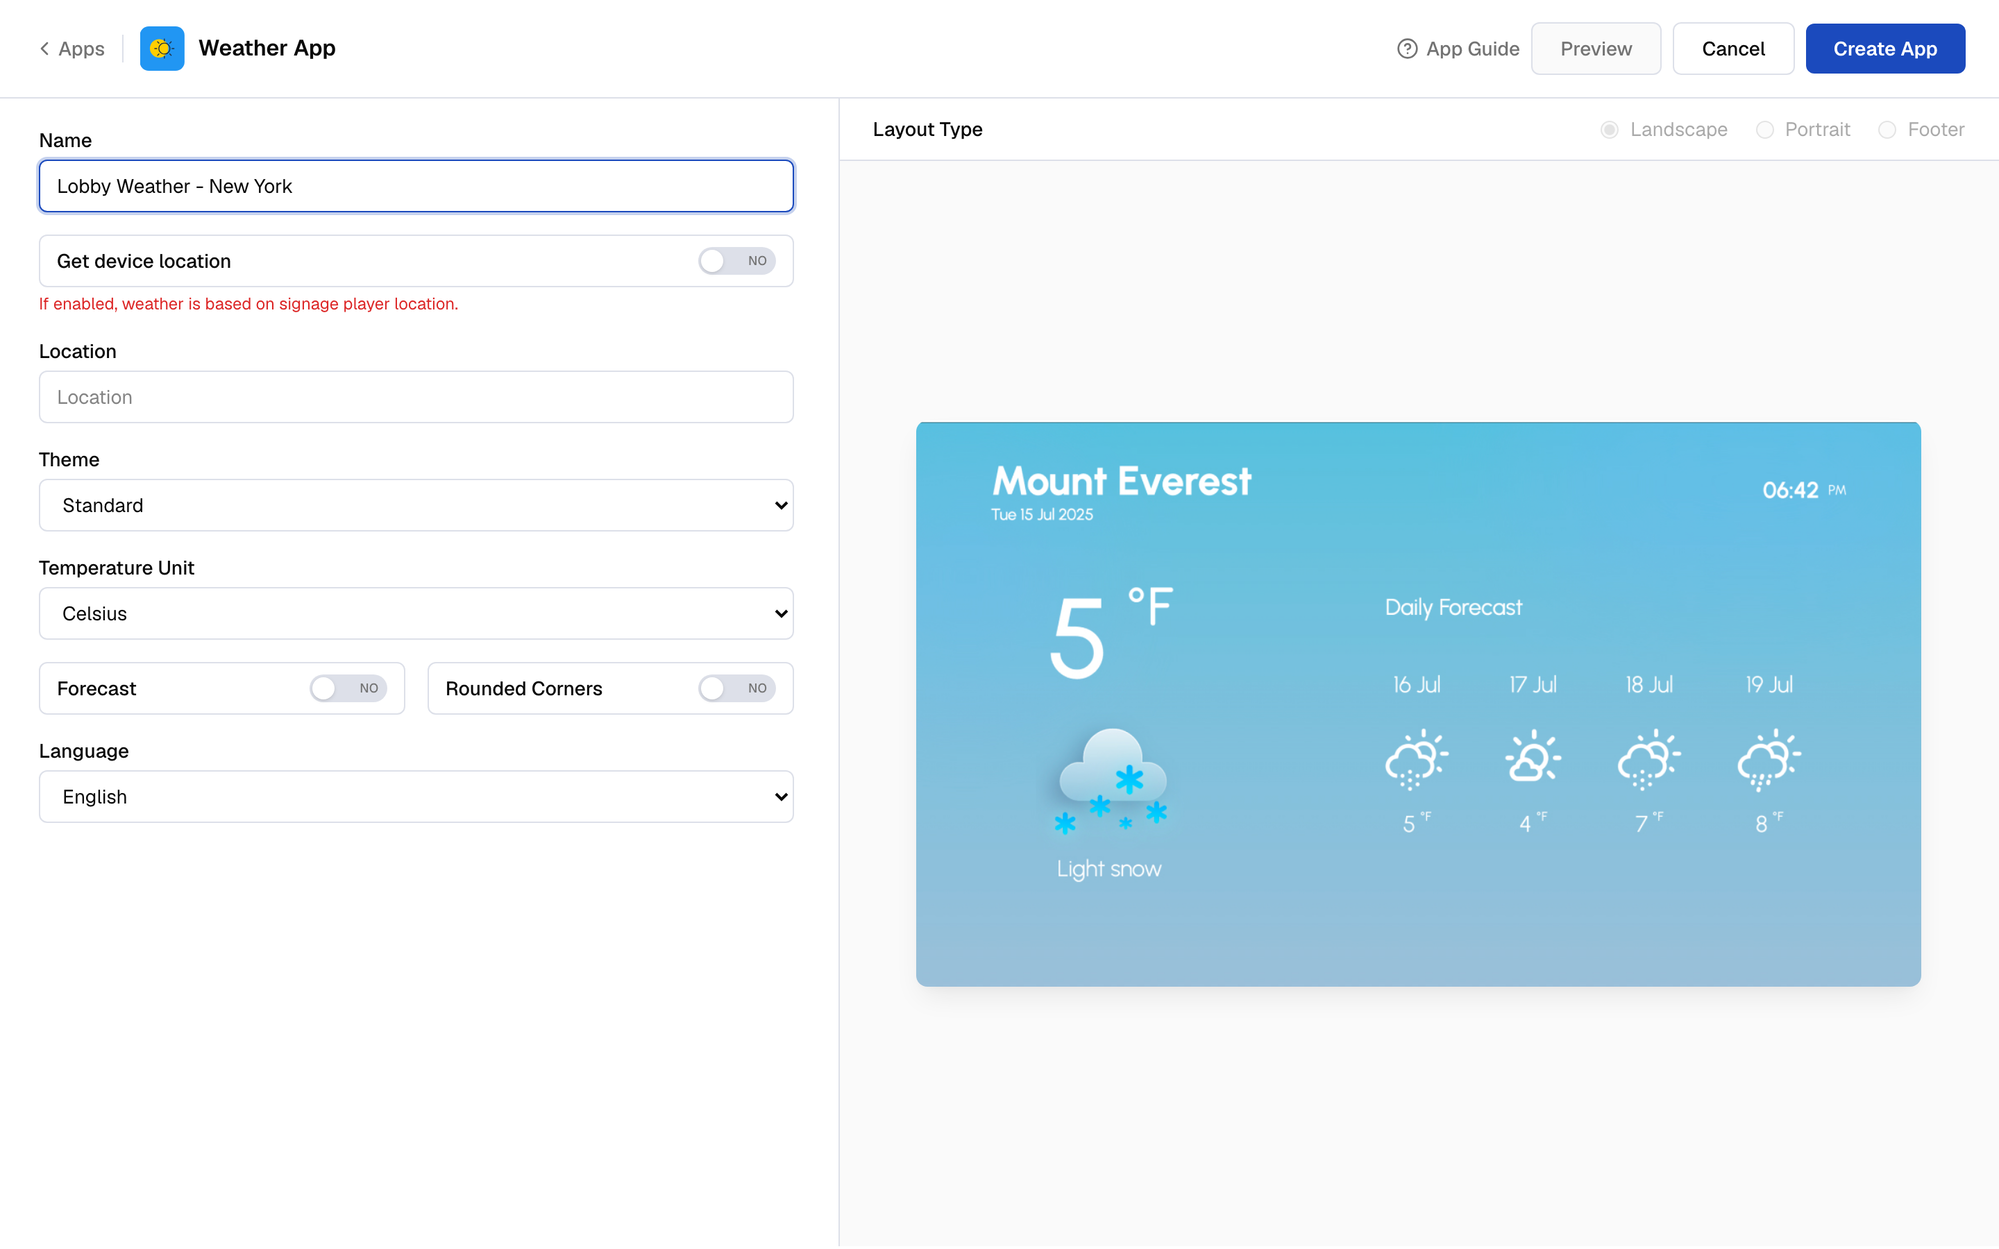The image size is (1999, 1249).
Task: Click the 17 Jul forecast weather icon
Action: 1533,757
